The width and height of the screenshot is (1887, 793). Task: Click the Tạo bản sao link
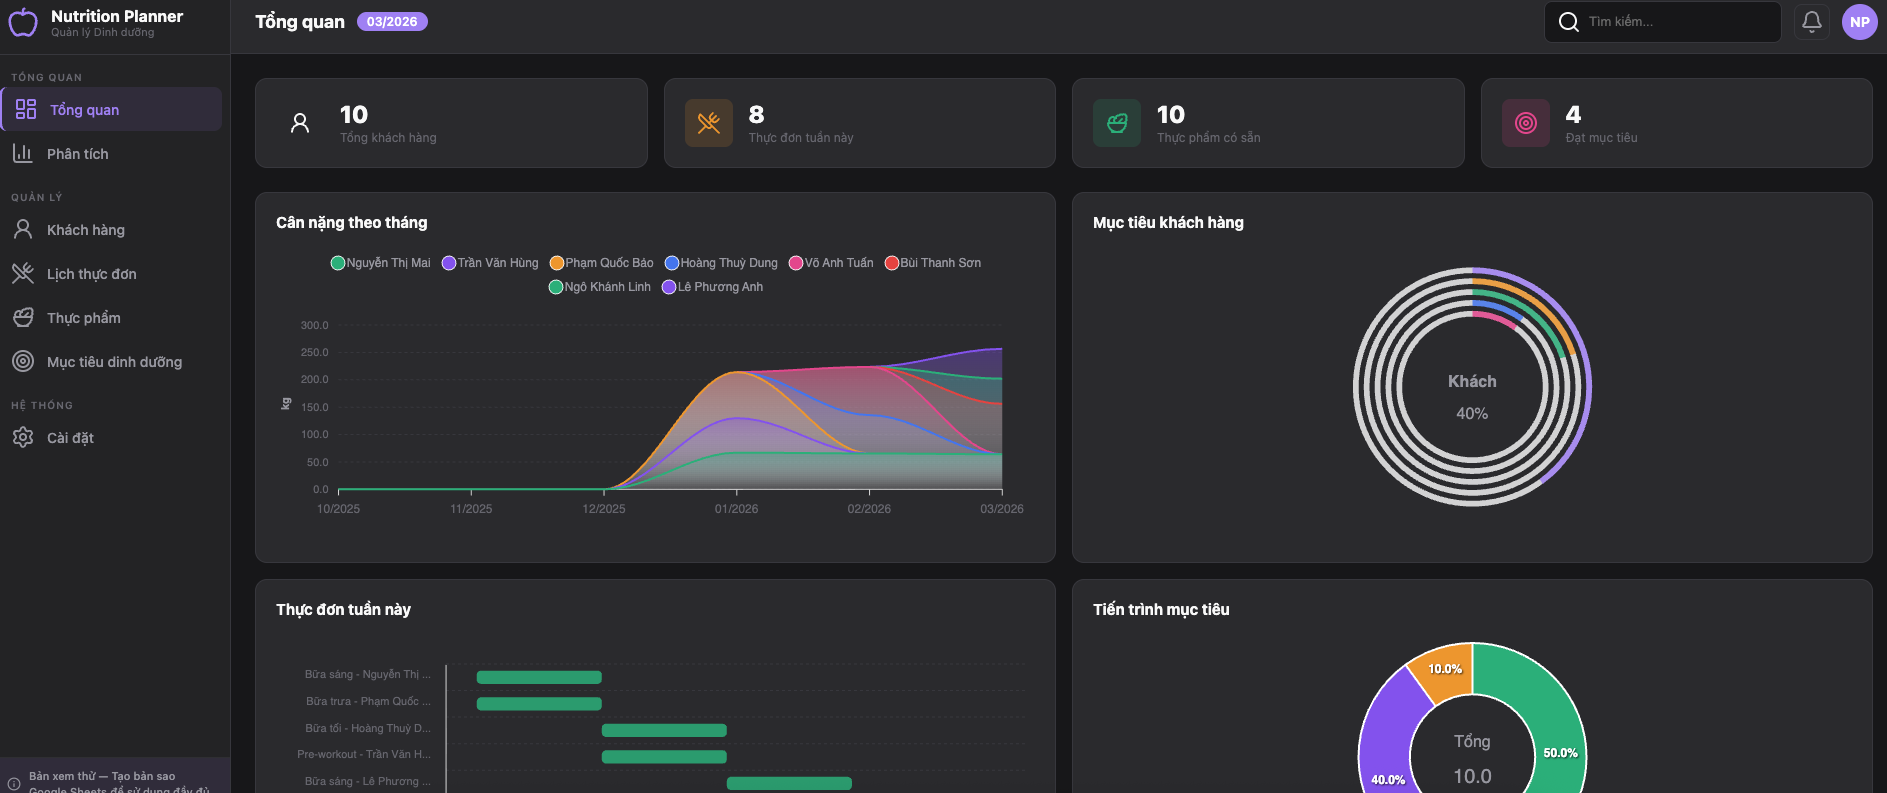(x=143, y=776)
